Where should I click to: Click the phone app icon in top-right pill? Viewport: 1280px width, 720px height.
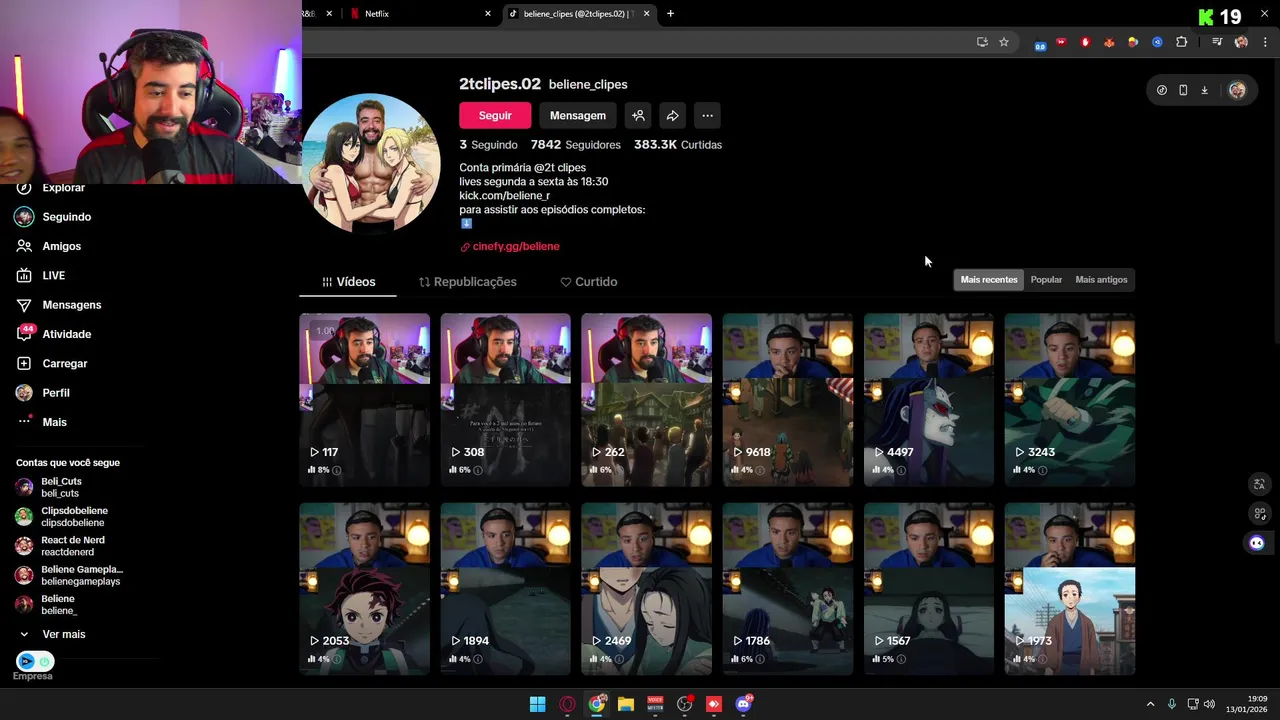tap(1183, 90)
